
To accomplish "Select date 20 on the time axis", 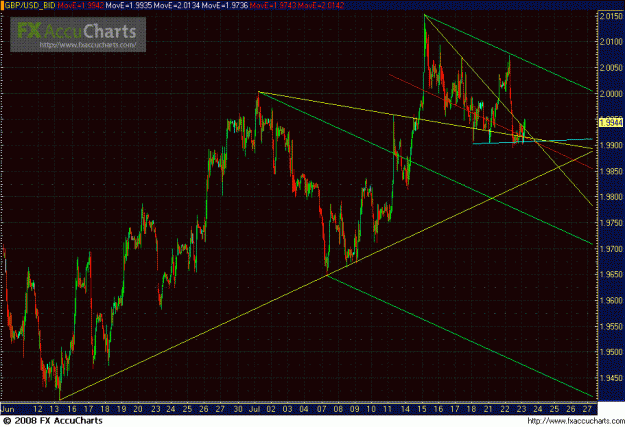I will point(138,409).
